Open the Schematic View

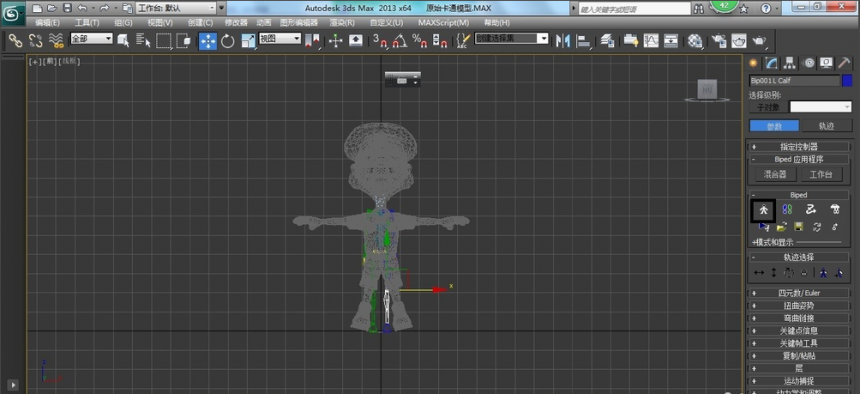pos(671,40)
